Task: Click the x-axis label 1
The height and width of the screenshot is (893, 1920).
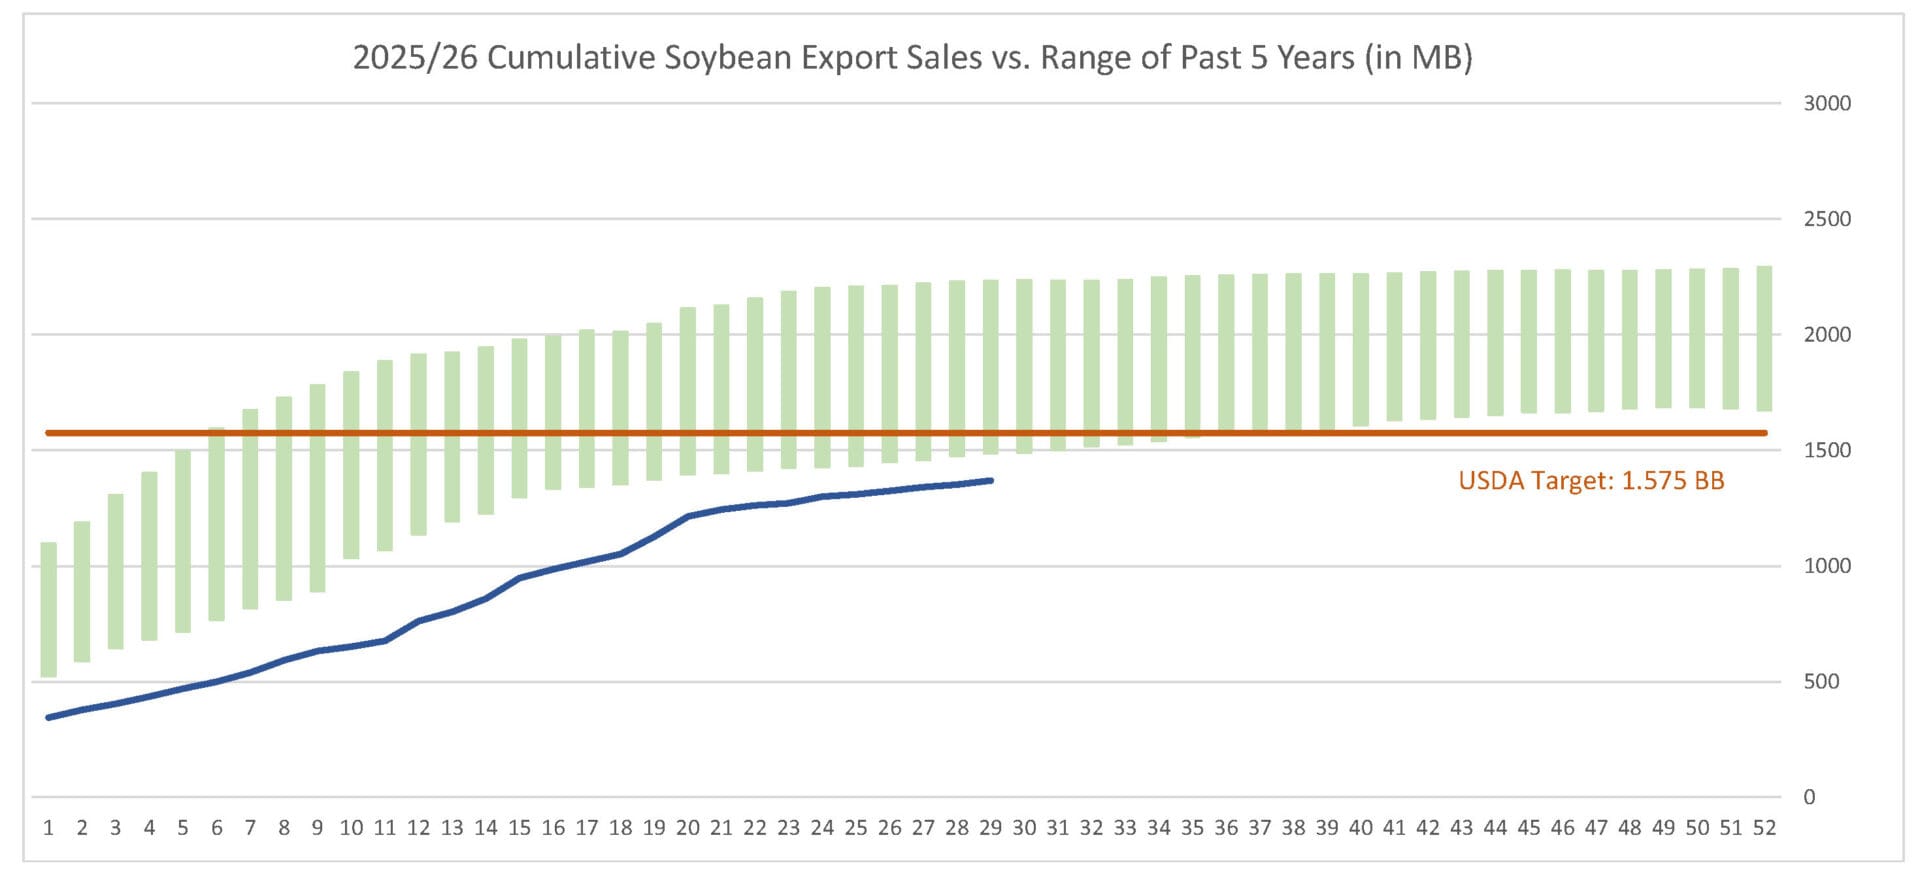Action: pyautogui.click(x=48, y=828)
